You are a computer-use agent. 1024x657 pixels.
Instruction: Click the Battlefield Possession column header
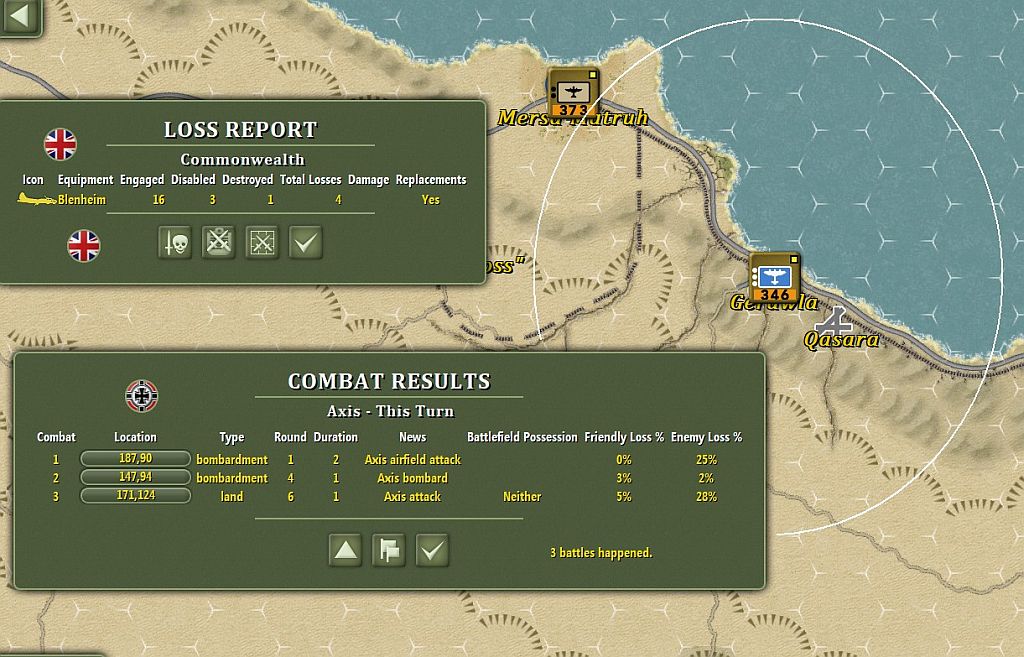[522, 437]
